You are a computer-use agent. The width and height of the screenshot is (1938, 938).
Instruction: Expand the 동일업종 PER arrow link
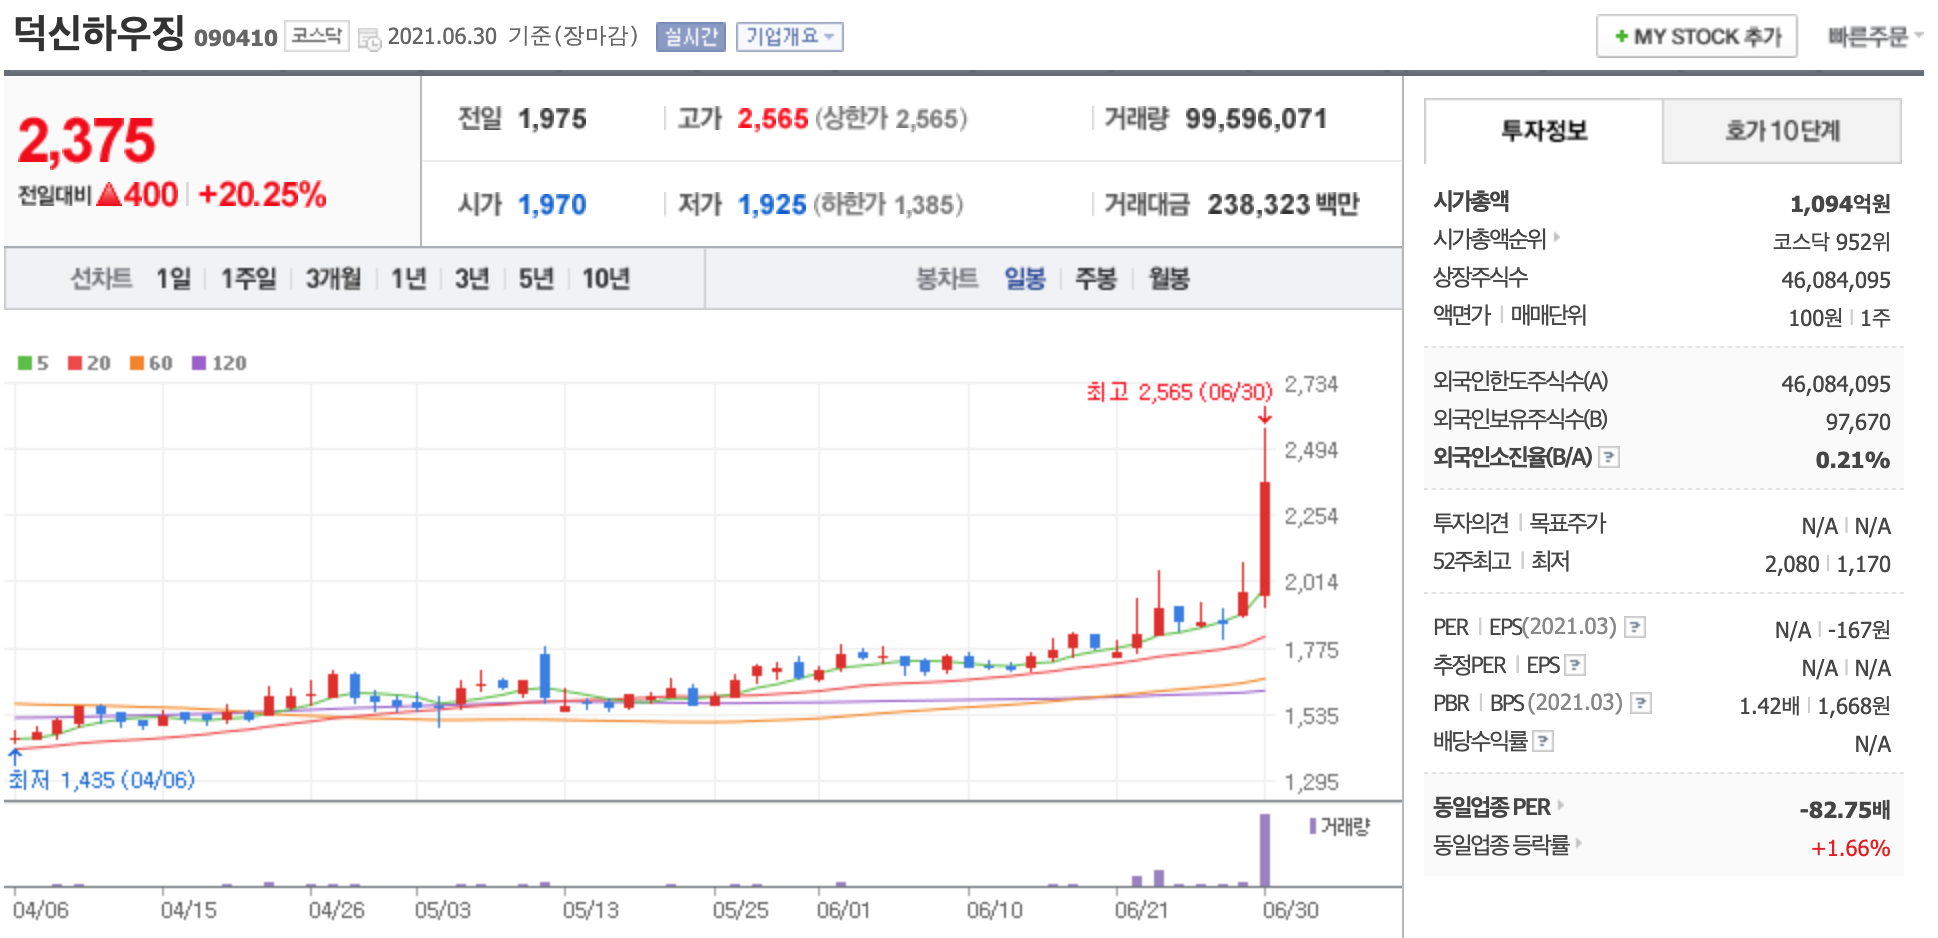click(1560, 806)
